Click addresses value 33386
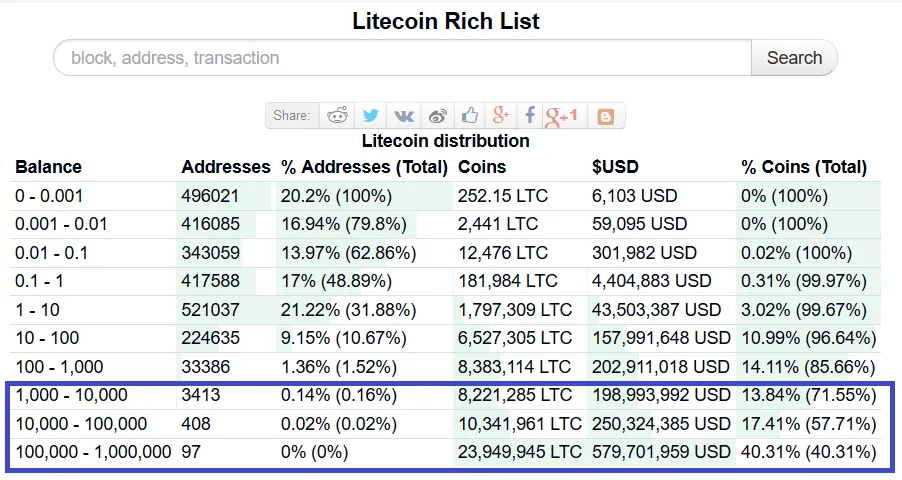 (x=206, y=367)
